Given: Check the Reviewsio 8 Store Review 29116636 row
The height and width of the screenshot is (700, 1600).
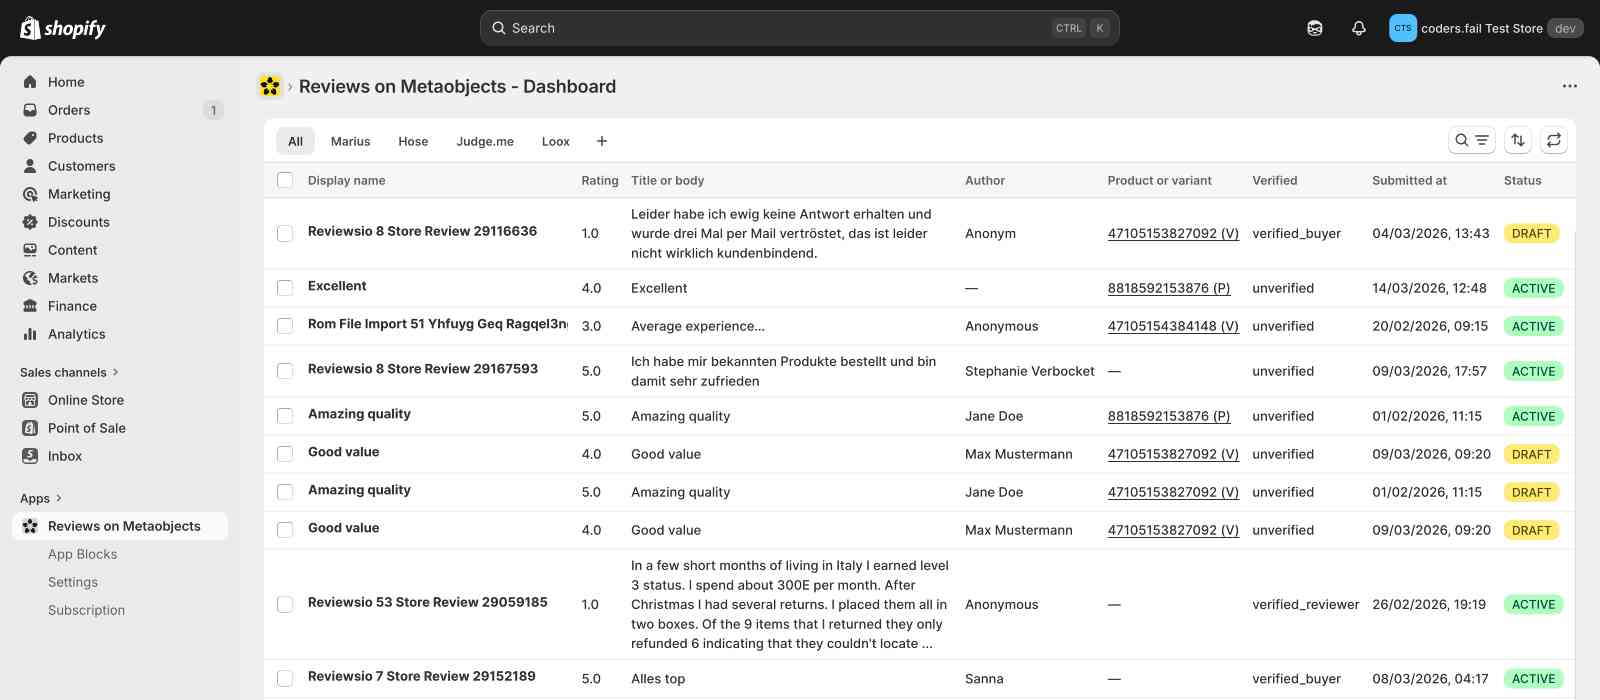Looking at the screenshot, I should pos(285,233).
